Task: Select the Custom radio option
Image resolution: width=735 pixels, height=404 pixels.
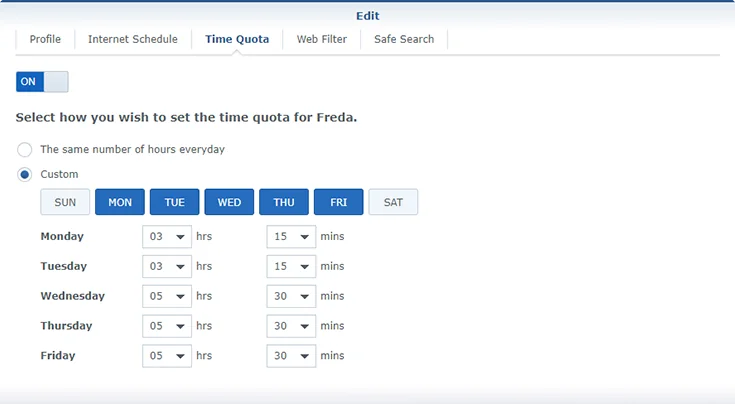Action: 25,174
